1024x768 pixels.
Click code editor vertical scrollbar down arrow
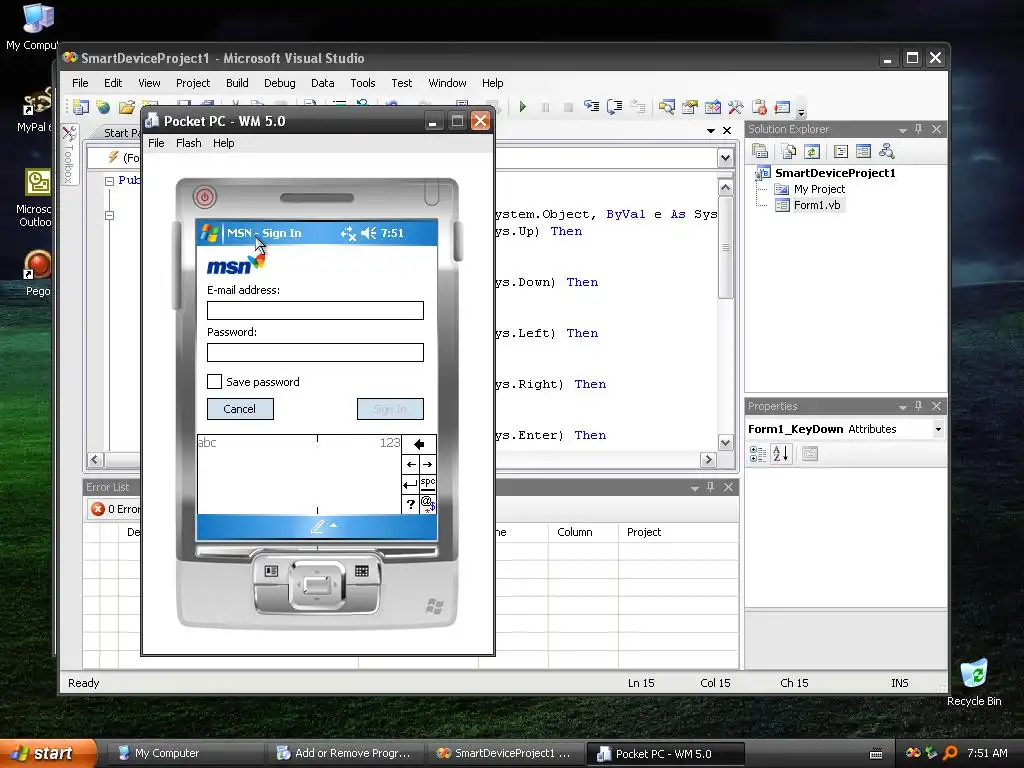pos(726,443)
